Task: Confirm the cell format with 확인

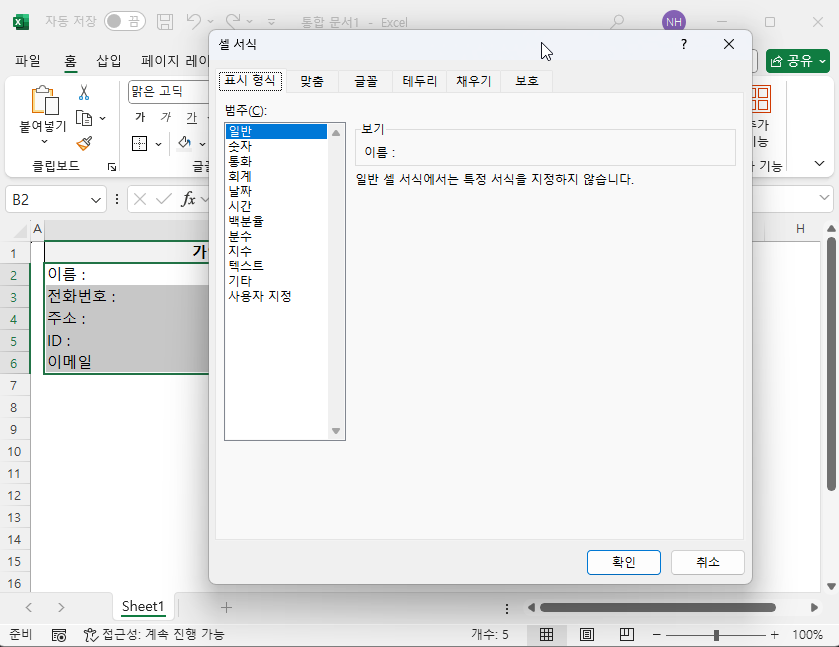Action: coord(623,562)
